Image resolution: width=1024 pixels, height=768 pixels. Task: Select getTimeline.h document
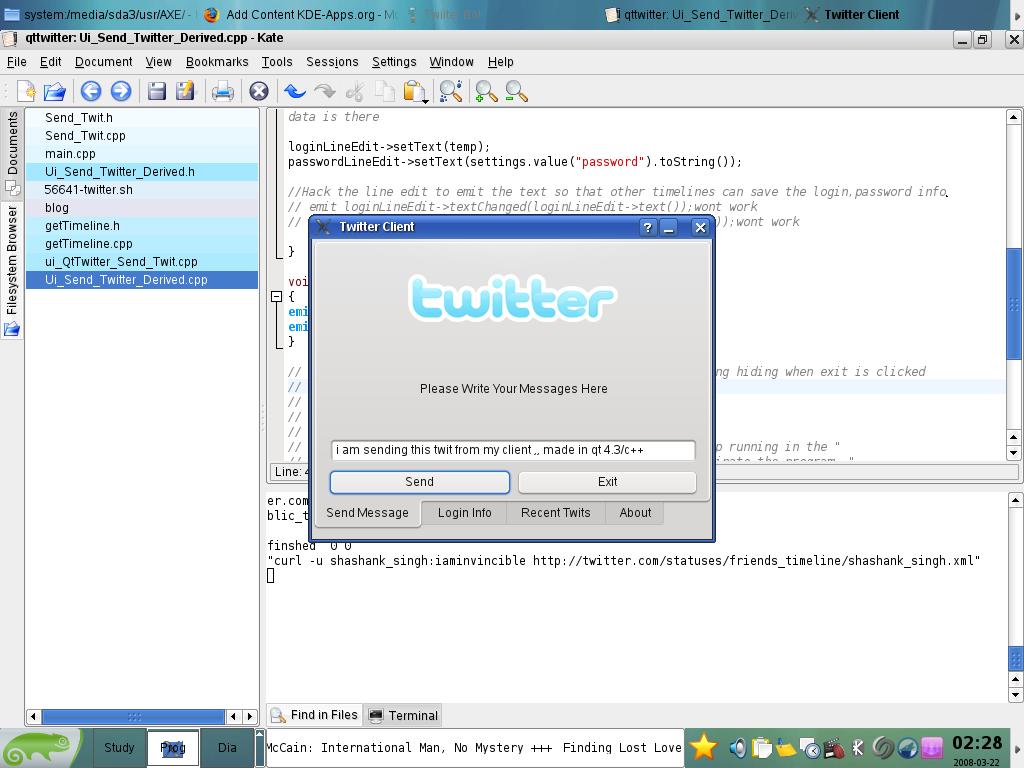point(142,225)
